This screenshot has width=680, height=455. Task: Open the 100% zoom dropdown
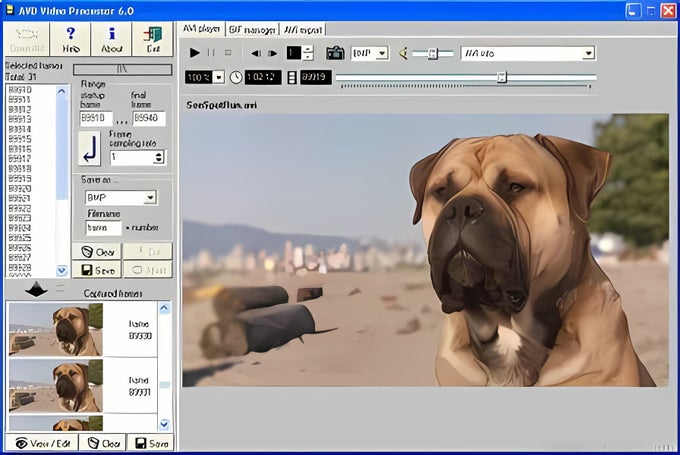(x=219, y=78)
